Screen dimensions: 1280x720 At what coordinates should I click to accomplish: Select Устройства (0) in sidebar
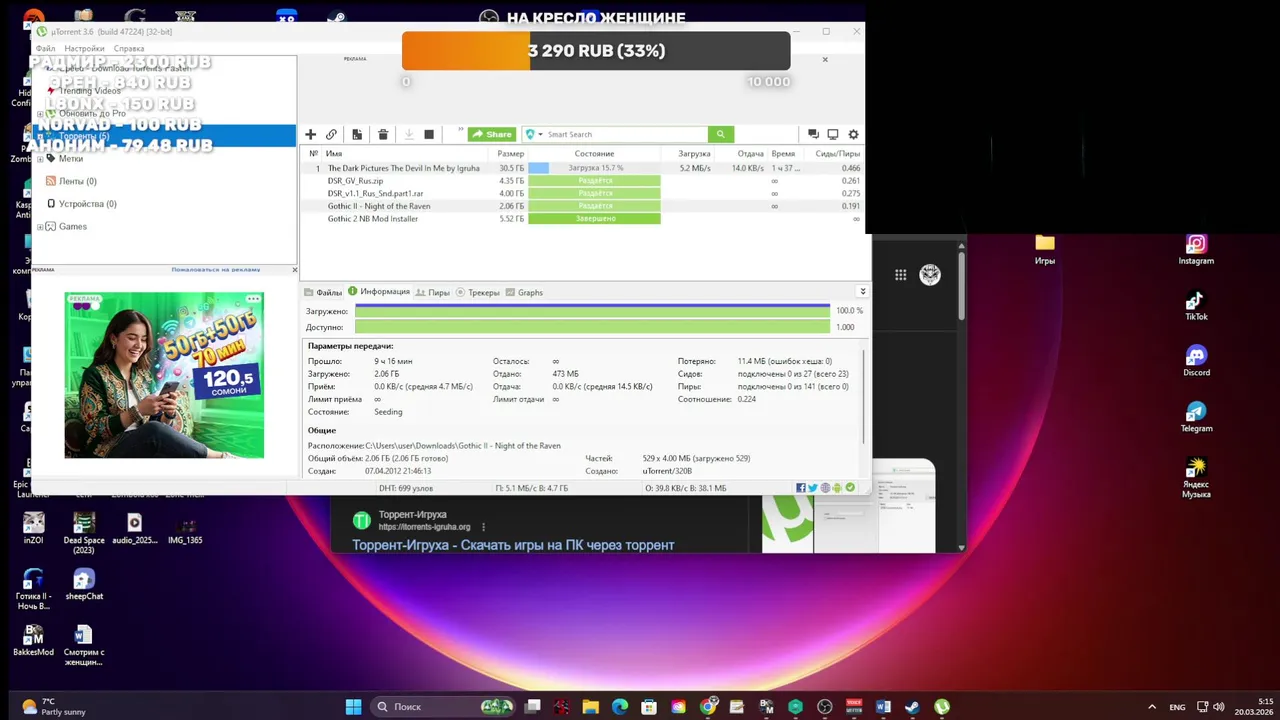[x=87, y=204]
